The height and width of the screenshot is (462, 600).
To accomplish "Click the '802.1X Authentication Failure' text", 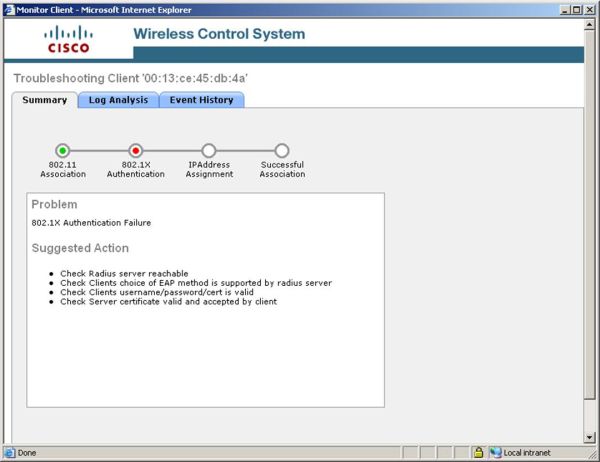I will point(91,223).
